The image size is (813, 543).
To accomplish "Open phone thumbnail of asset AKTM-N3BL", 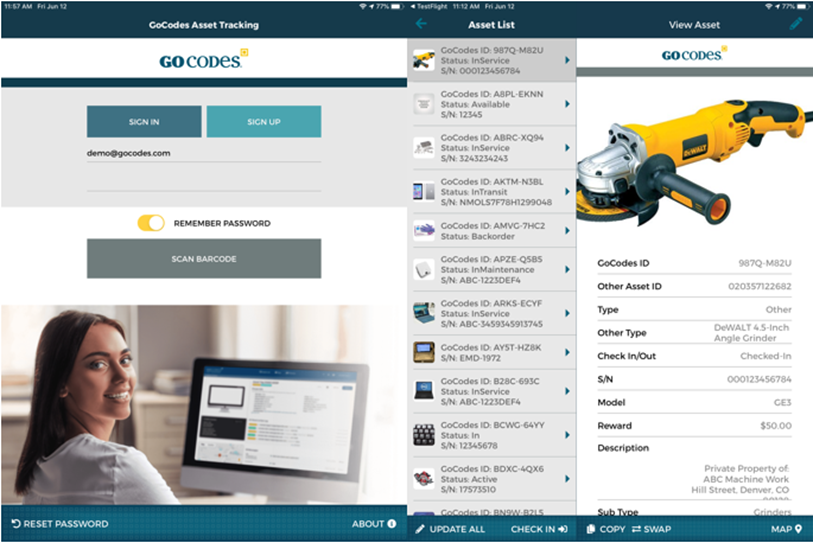I will 424,192.
